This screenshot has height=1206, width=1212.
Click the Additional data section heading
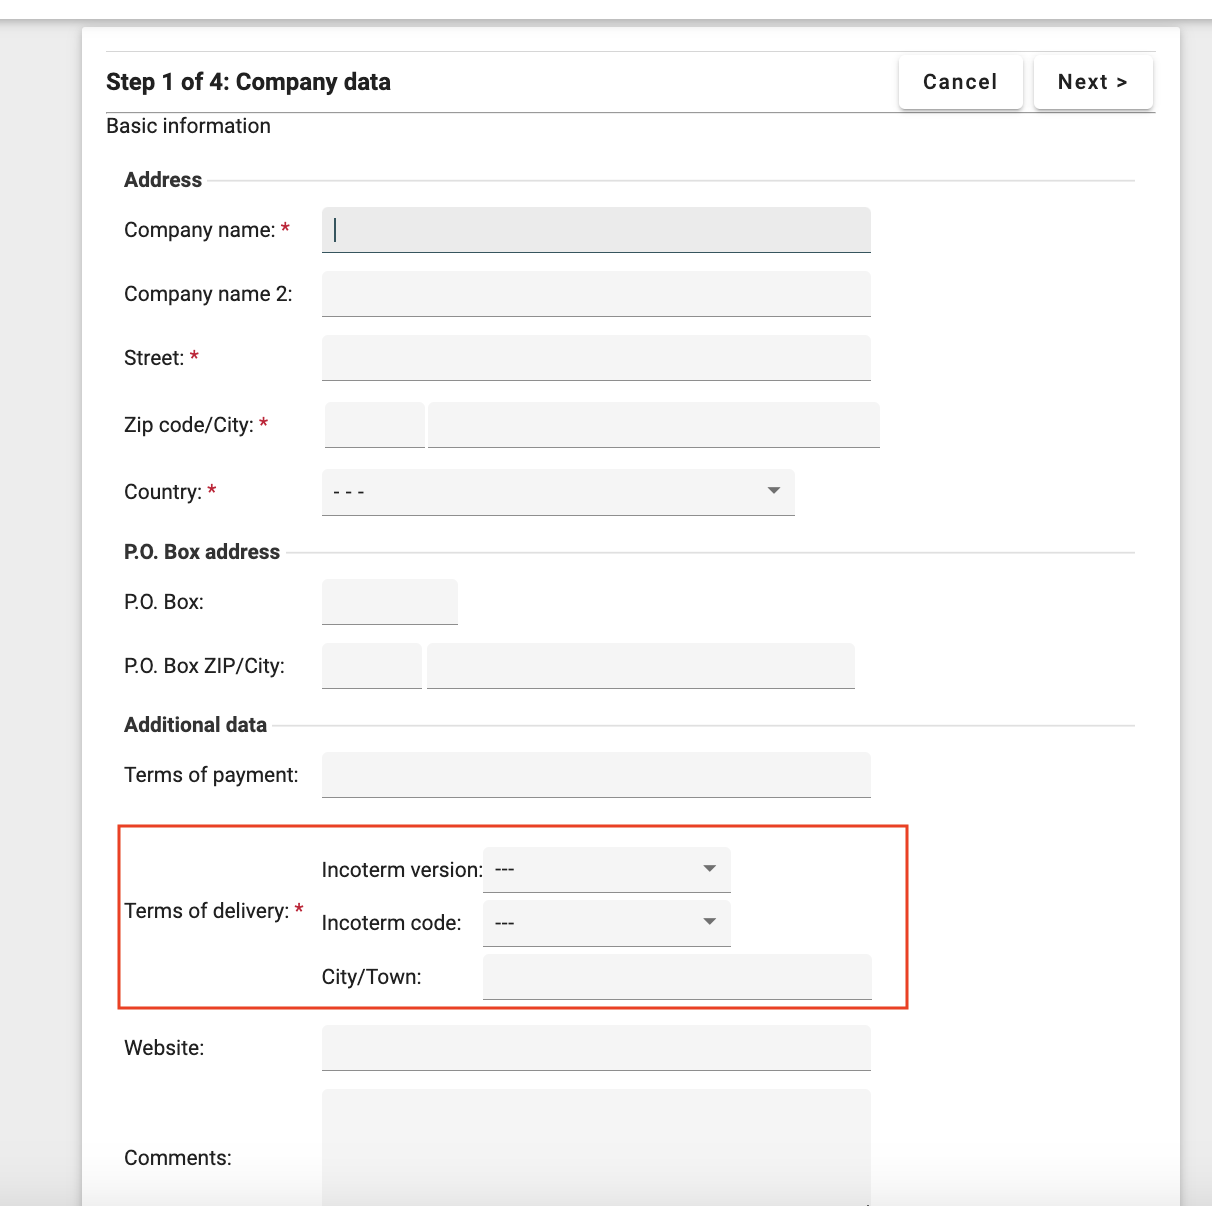195,725
